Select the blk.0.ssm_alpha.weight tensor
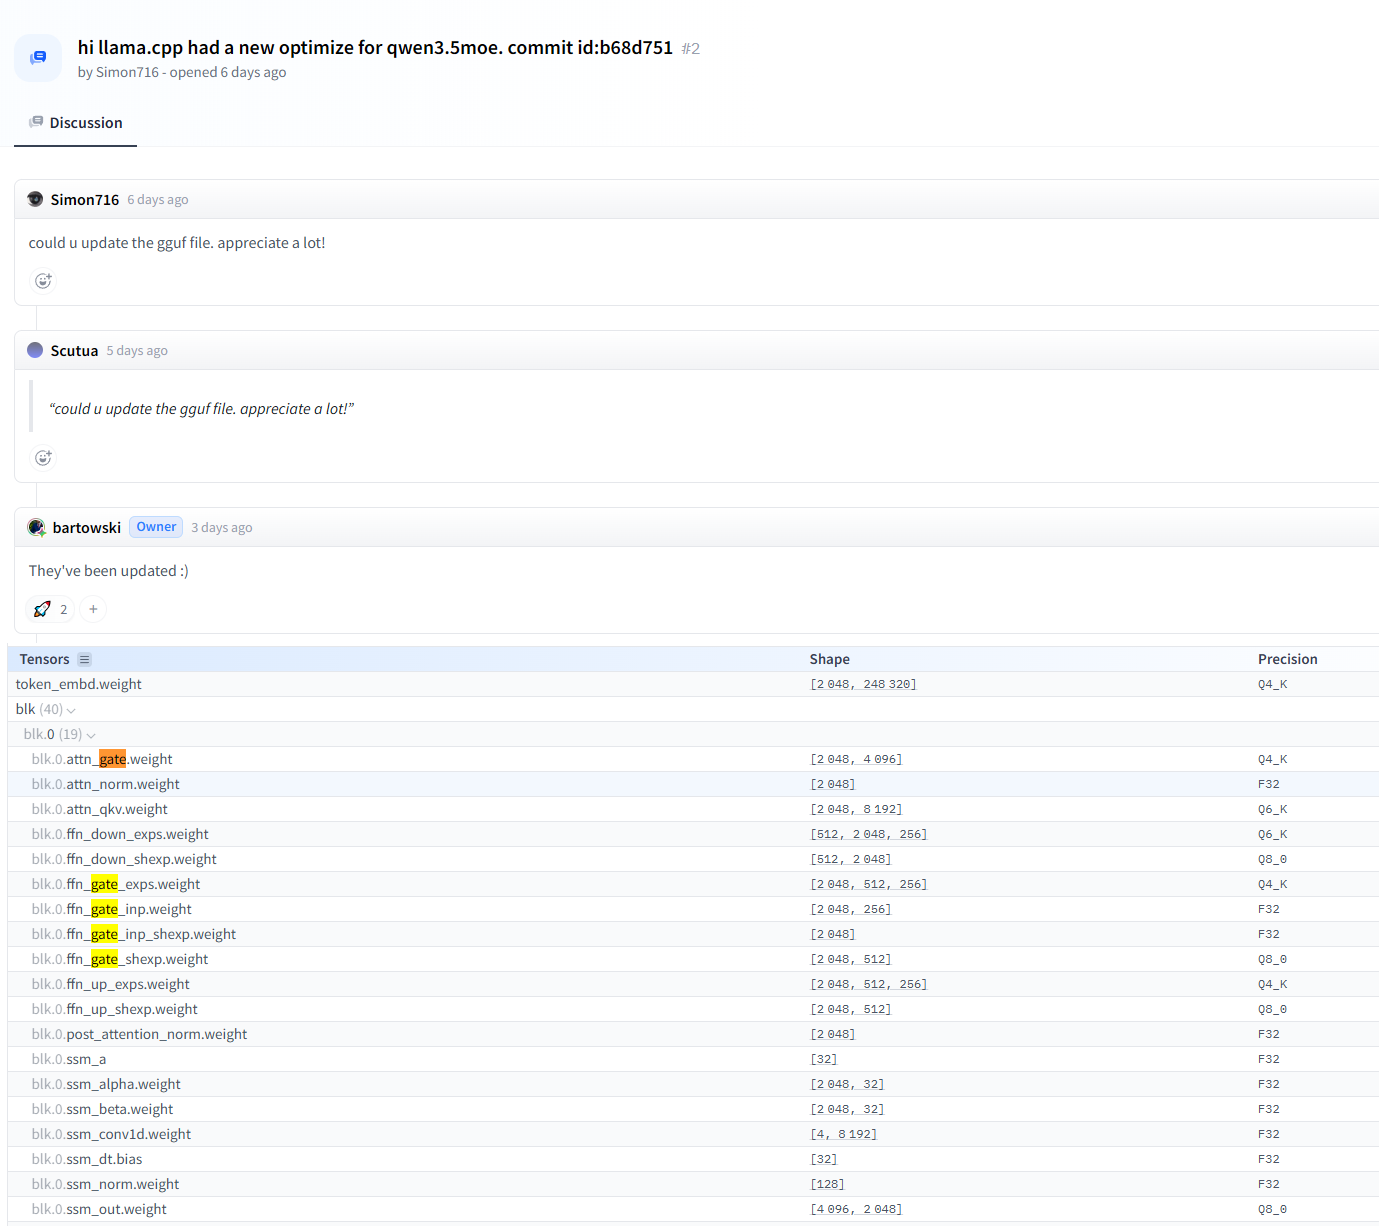Screen dimensions: 1379x1226 coord(693,1084)
